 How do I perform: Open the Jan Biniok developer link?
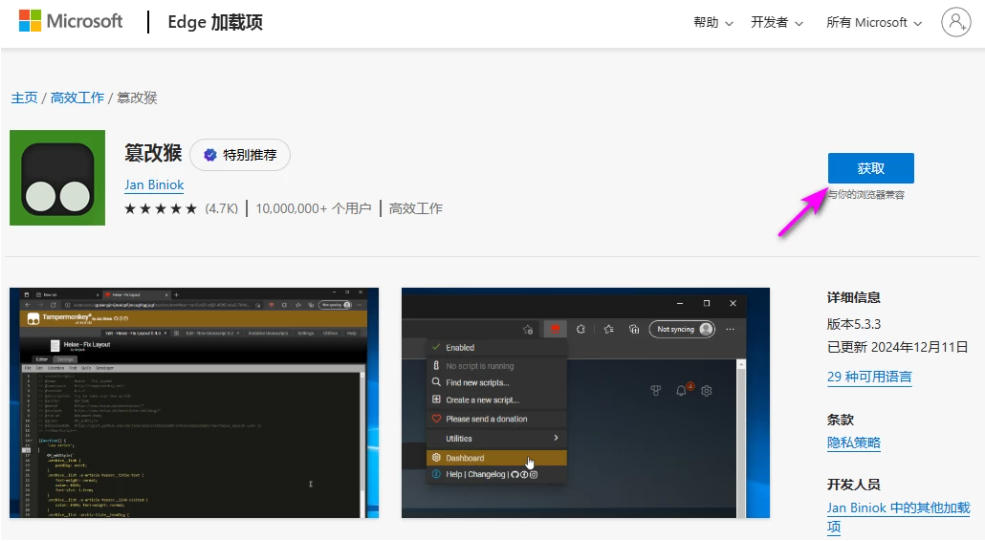(x=154, y=185)
